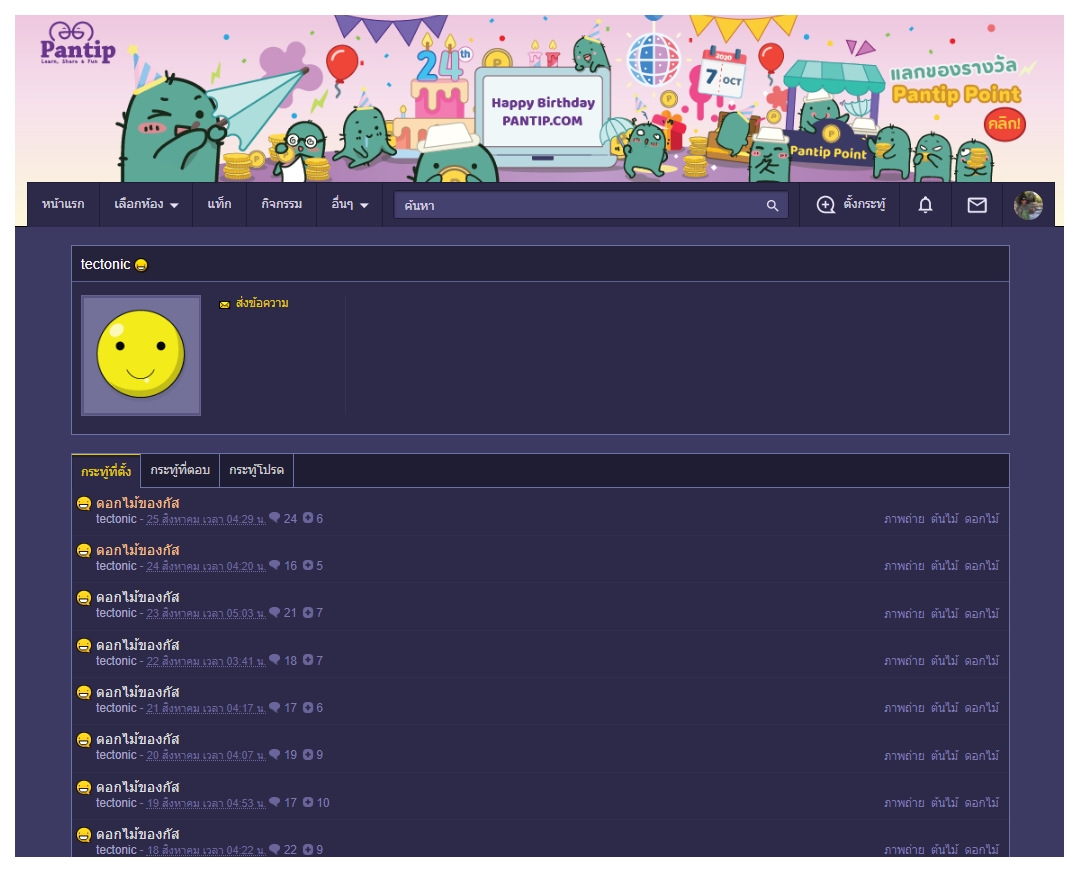Click ต้นไม้ tag on 24 สิงหาคม row
The image size is (1079, 872).
point(944,566)
